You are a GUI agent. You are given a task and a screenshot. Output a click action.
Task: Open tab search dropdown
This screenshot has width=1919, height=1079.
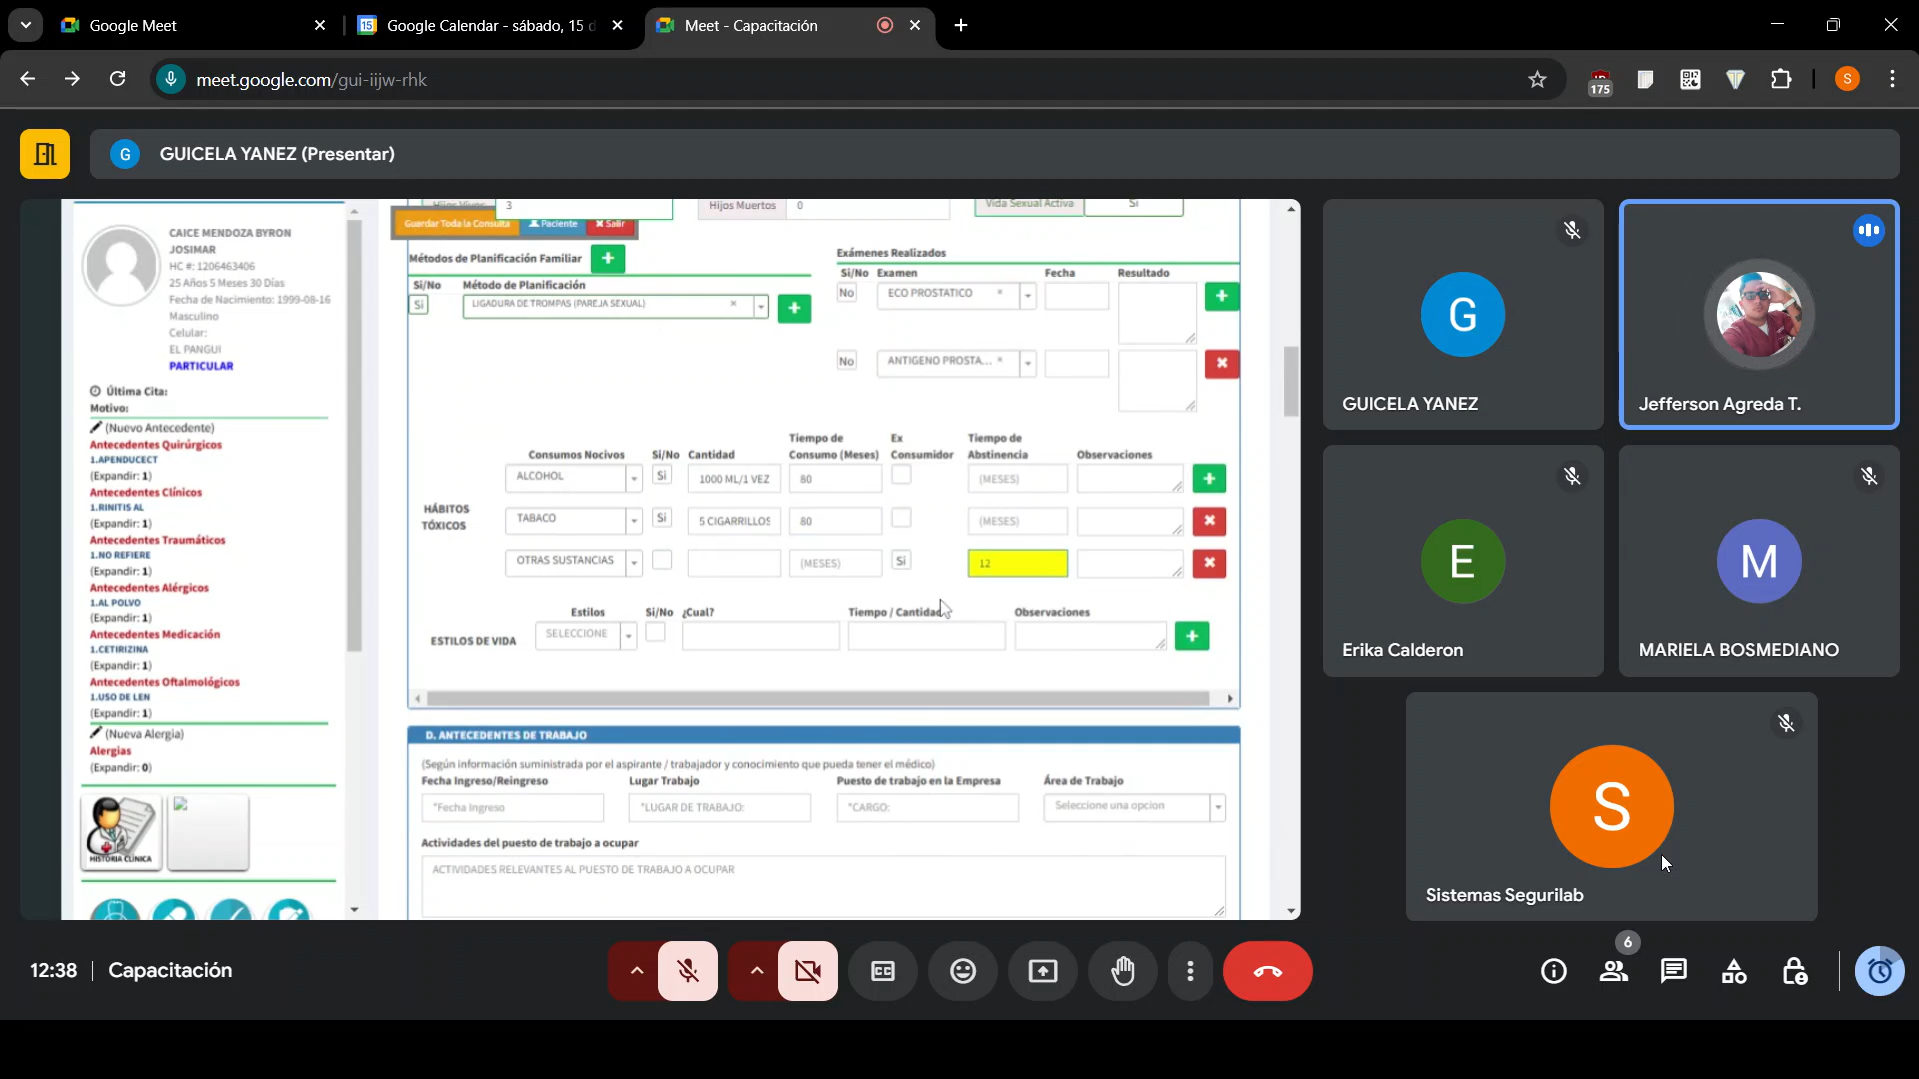tap(25, 25)
